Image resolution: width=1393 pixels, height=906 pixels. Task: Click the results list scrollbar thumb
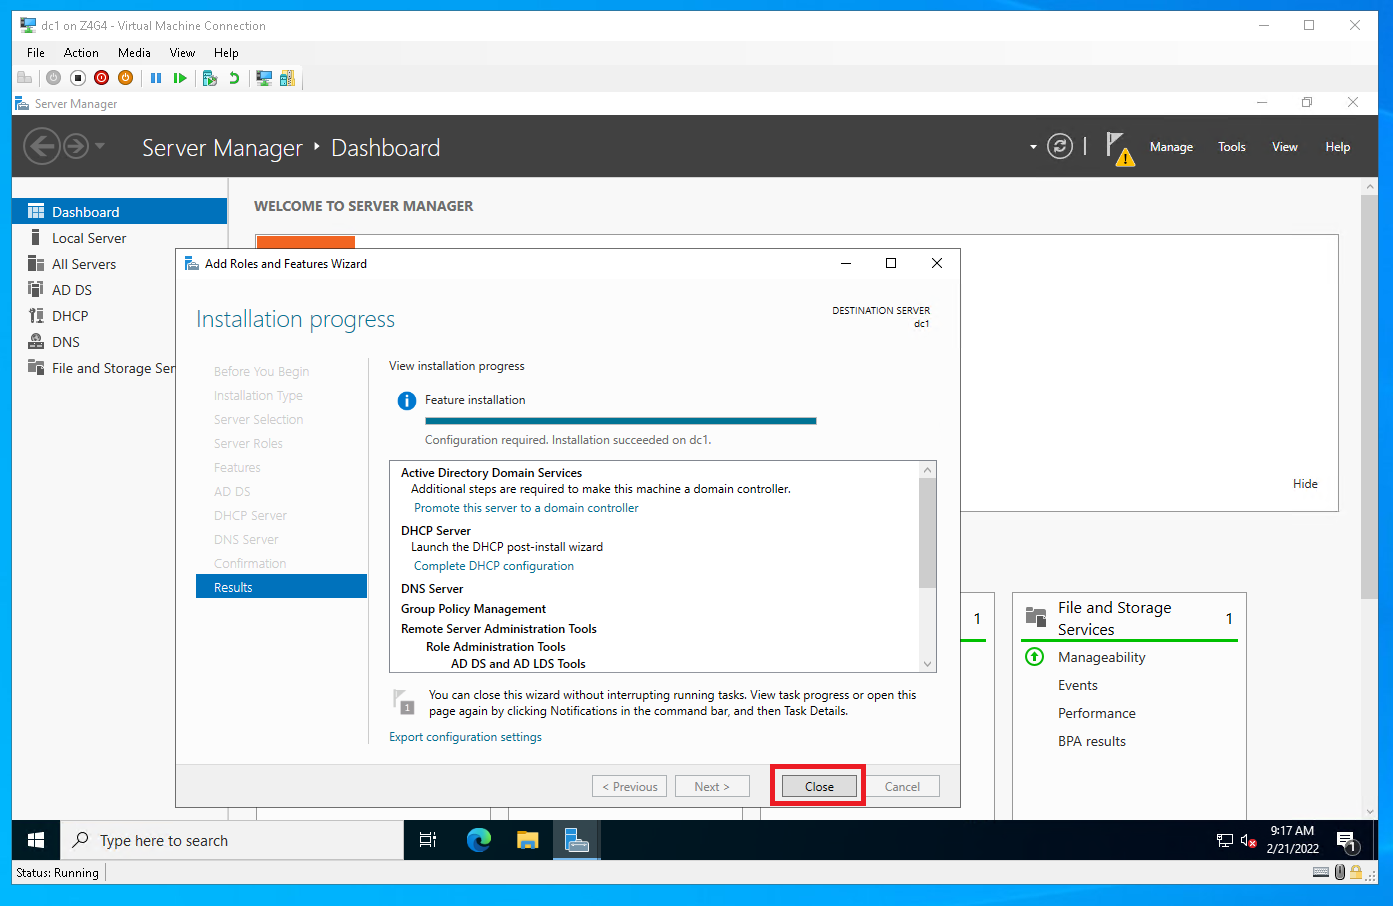click(928, 533)
